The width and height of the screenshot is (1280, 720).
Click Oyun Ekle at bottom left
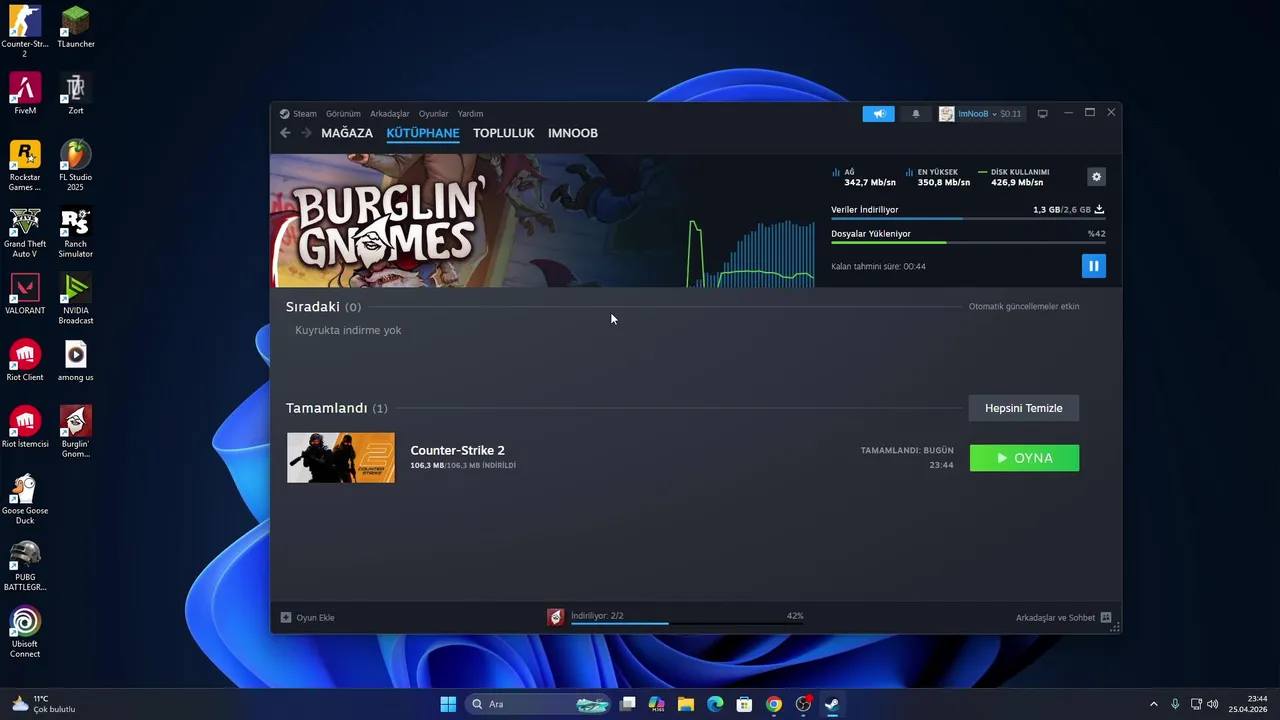tap(308, 618)
